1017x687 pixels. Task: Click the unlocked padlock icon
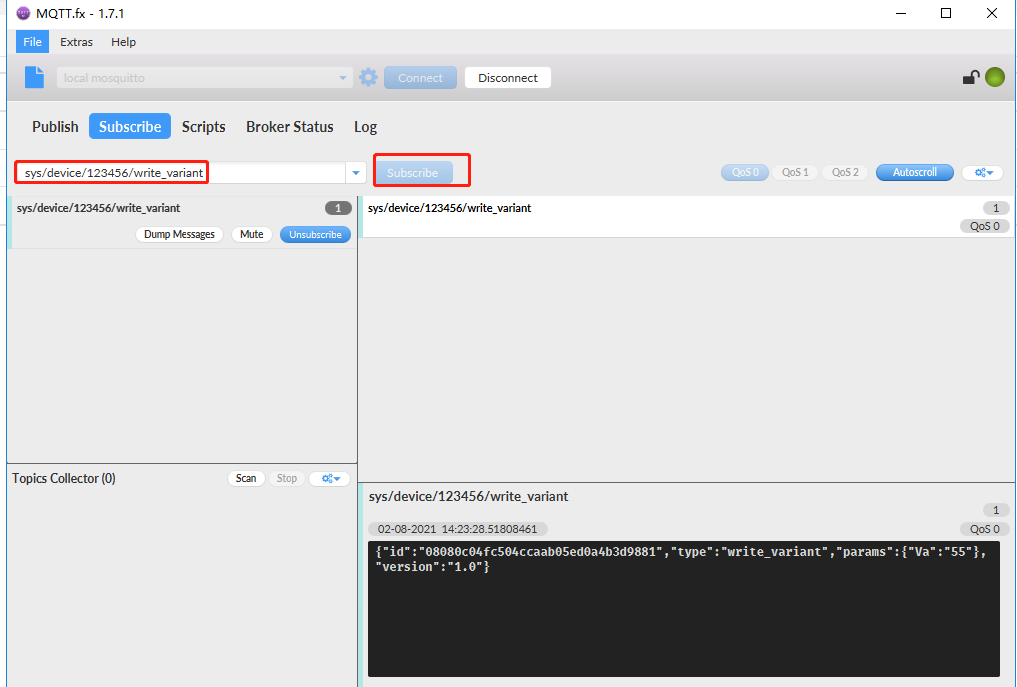(x=970, y=78)
